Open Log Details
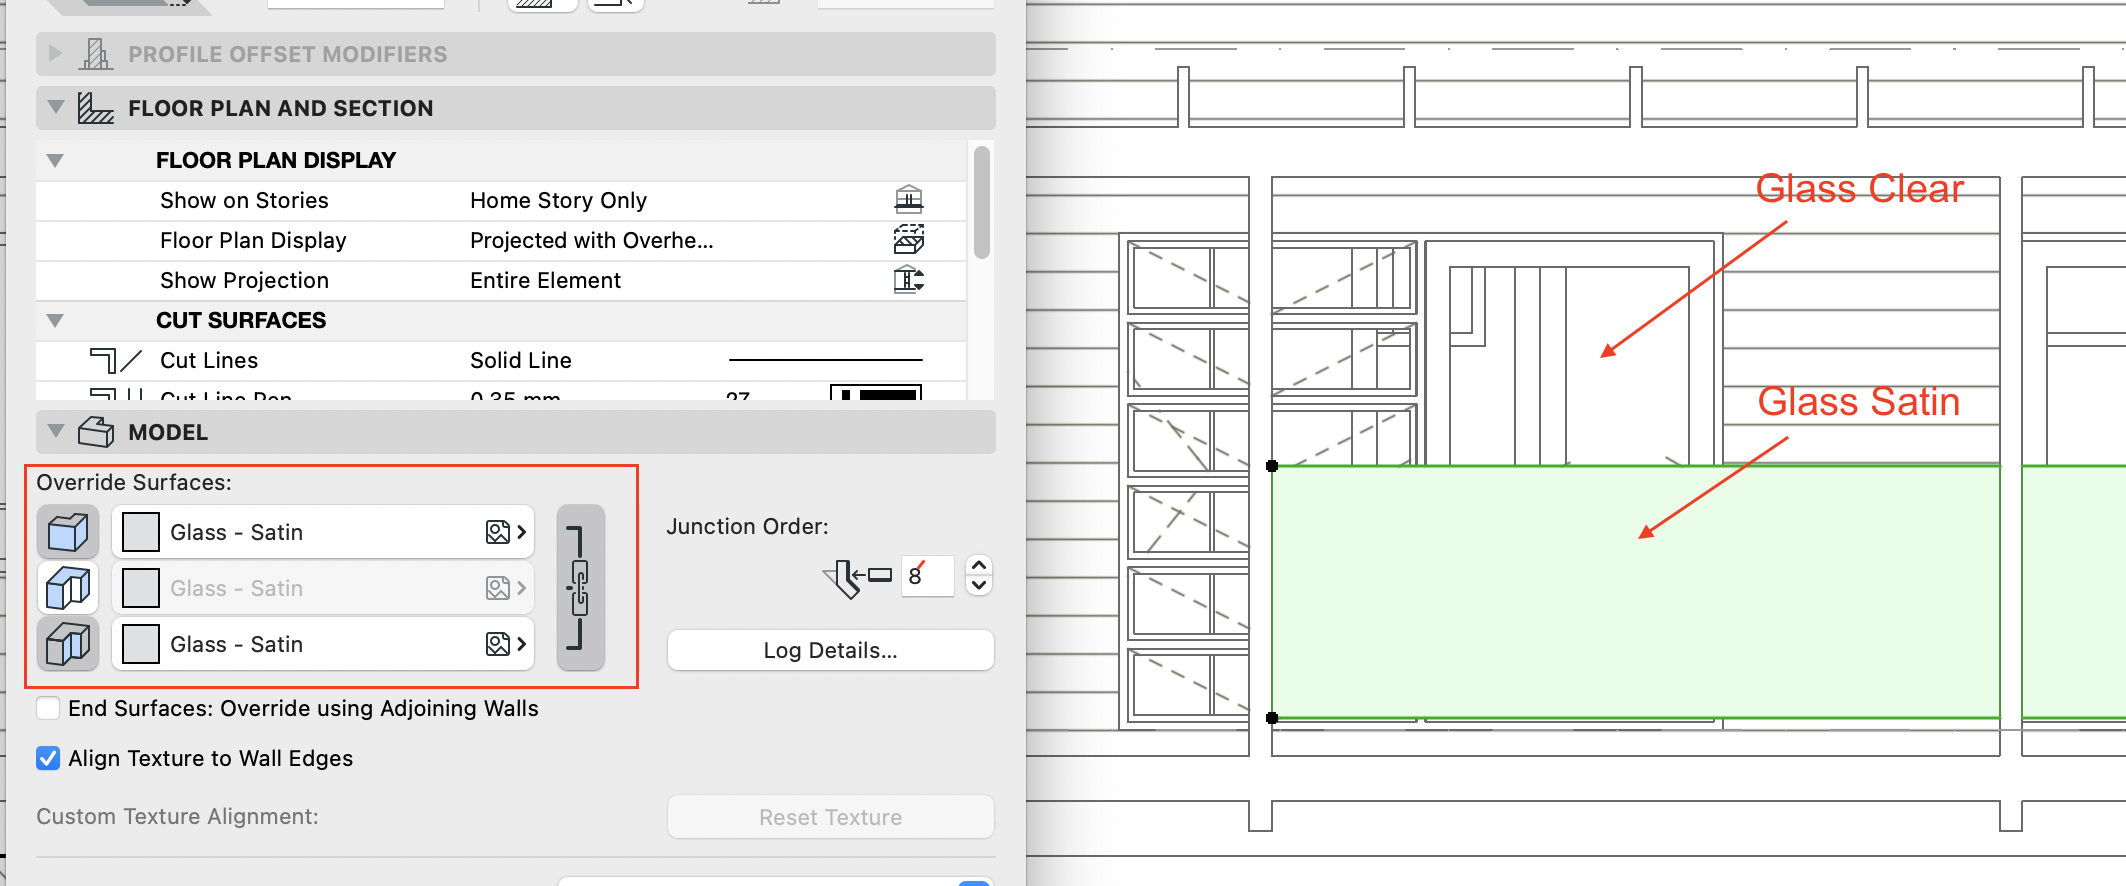 tap(830, 650)
